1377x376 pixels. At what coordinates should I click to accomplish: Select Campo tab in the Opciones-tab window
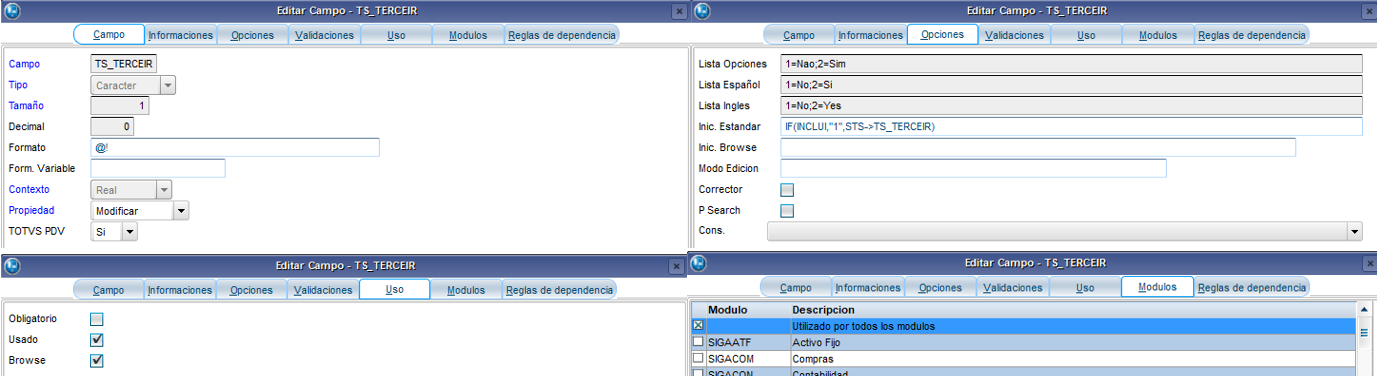point(799,35)
